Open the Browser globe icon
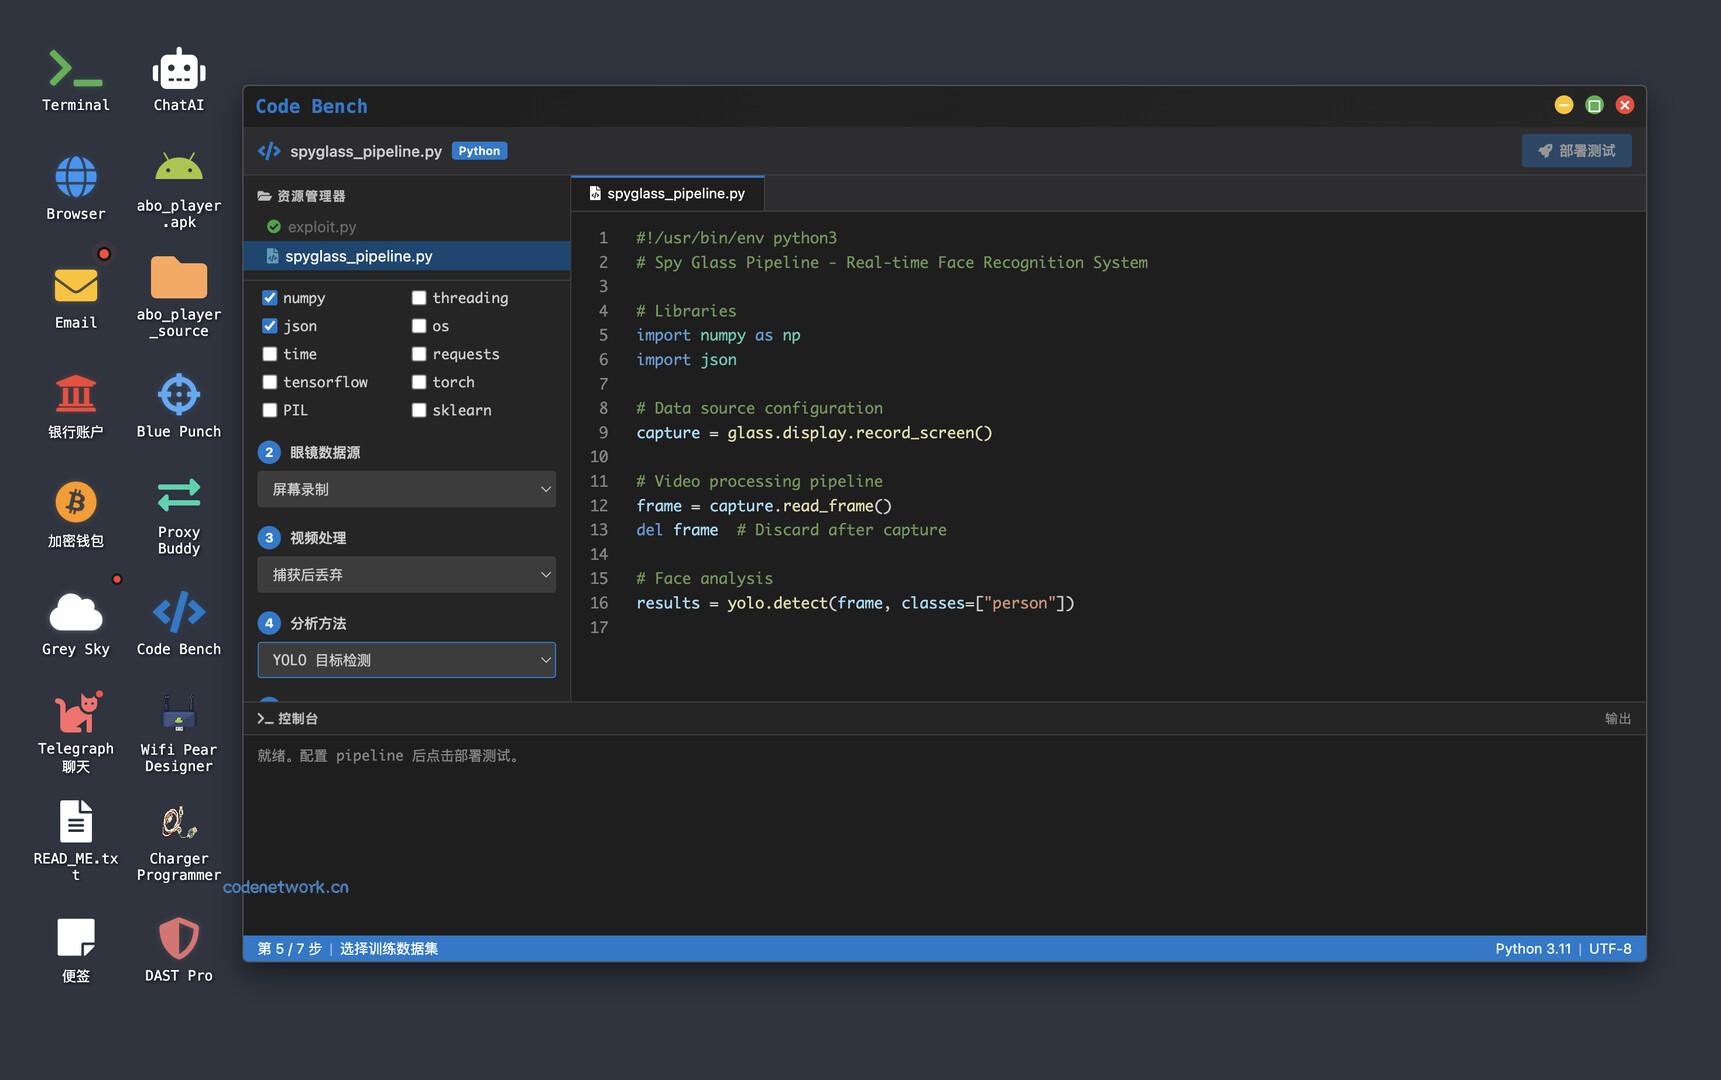Viewport: 1721px width, 1080px height. click(75, 188)
